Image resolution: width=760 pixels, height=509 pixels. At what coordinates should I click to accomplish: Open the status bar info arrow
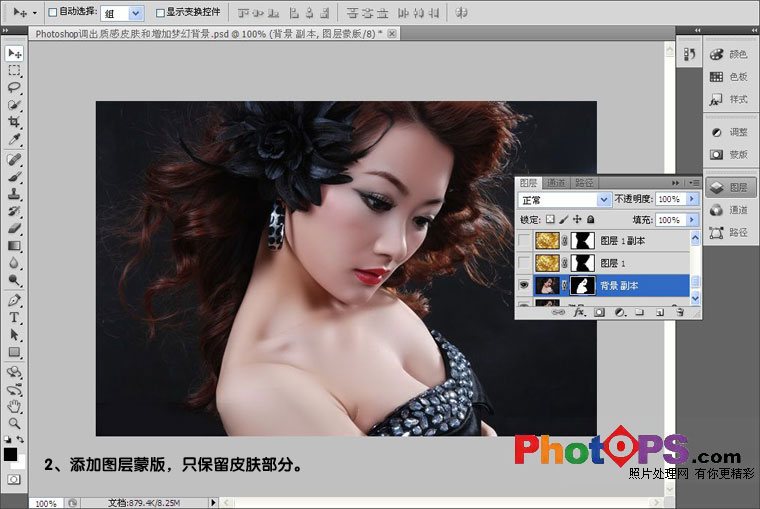tap(213, 503)
